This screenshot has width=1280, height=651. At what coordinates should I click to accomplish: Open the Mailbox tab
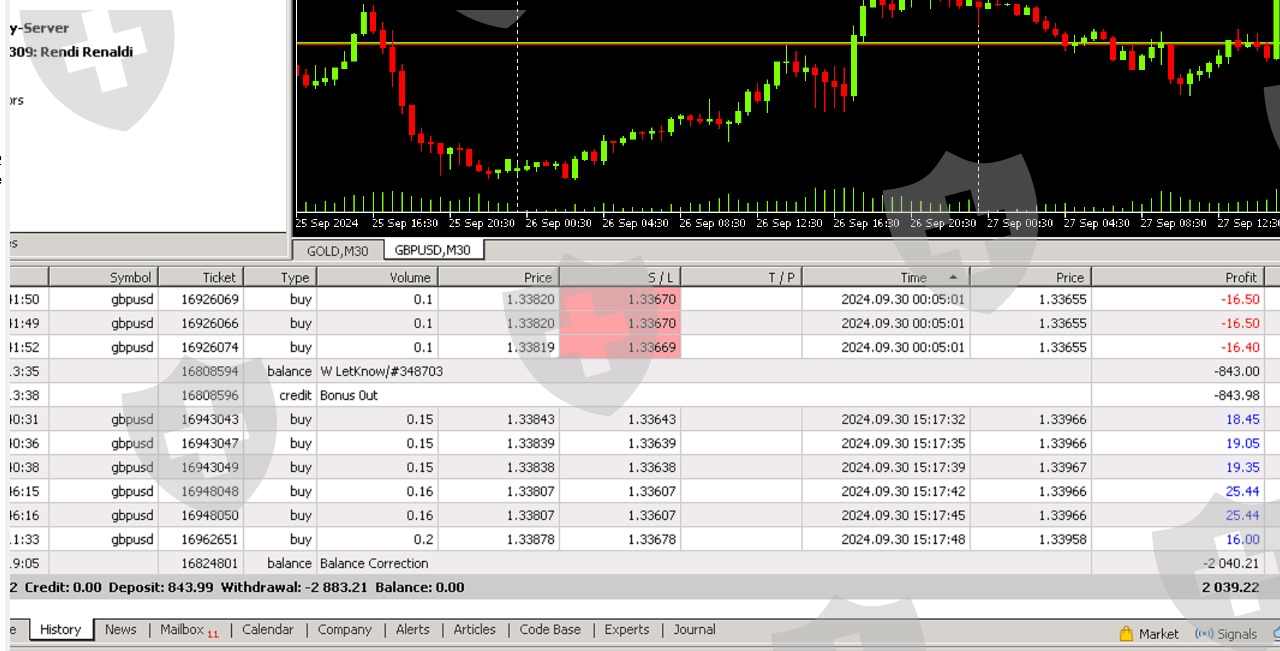click(182, 629)
